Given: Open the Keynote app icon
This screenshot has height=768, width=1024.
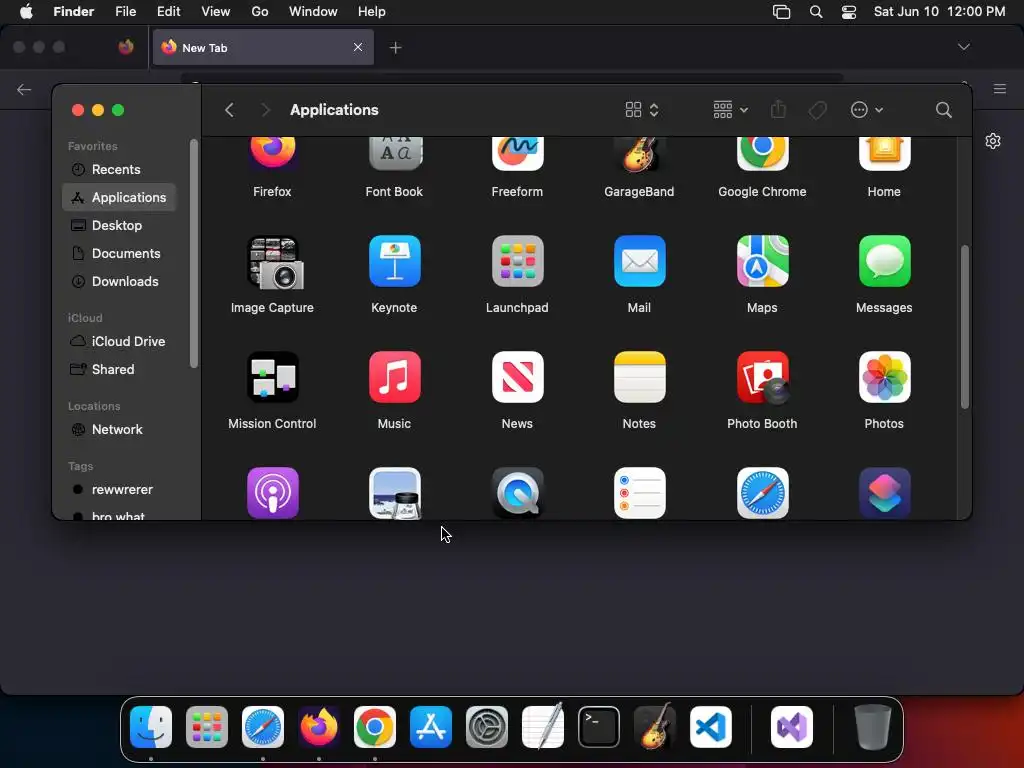Looking at the screenshot, I should pyautogui.click(x=394, y=261).
